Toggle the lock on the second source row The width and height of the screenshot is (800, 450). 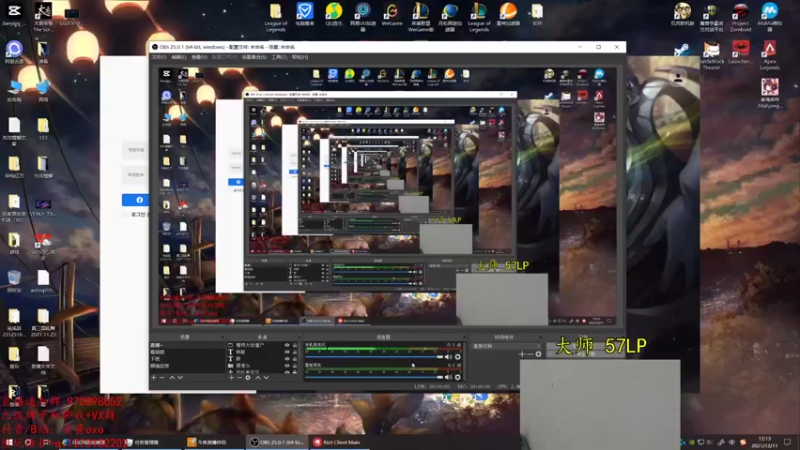295,352
